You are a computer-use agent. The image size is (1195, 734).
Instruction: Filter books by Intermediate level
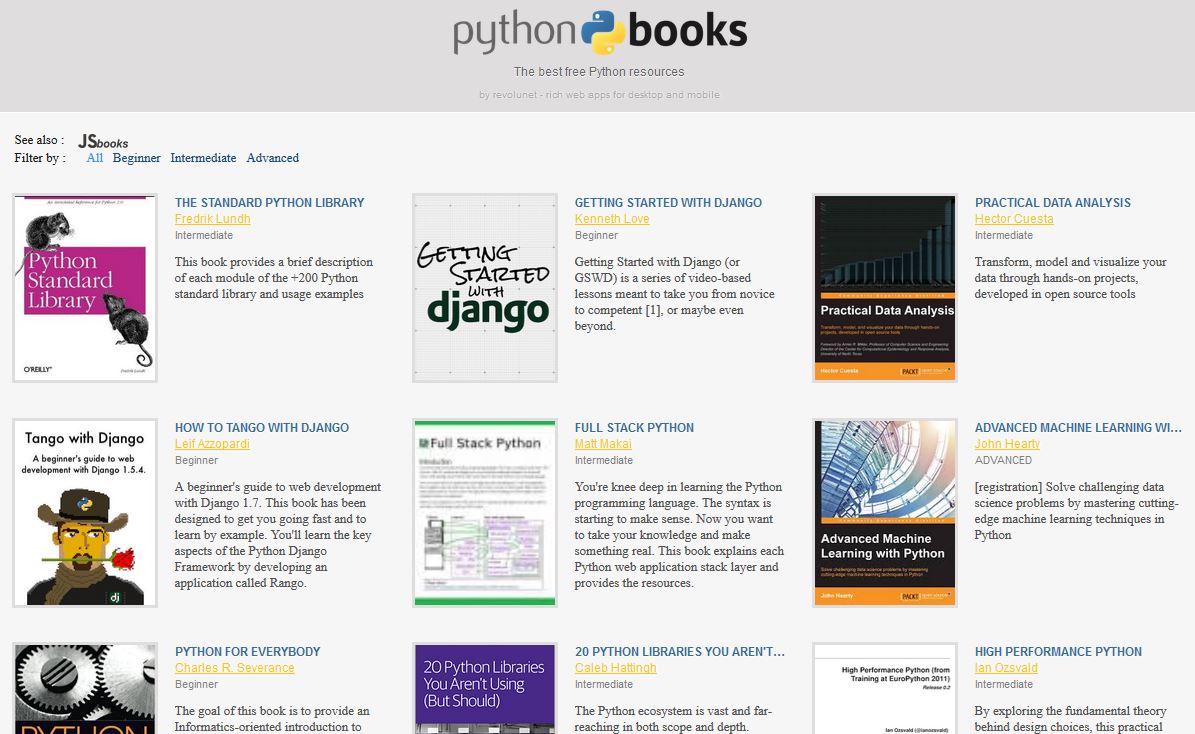click(203, 158)
